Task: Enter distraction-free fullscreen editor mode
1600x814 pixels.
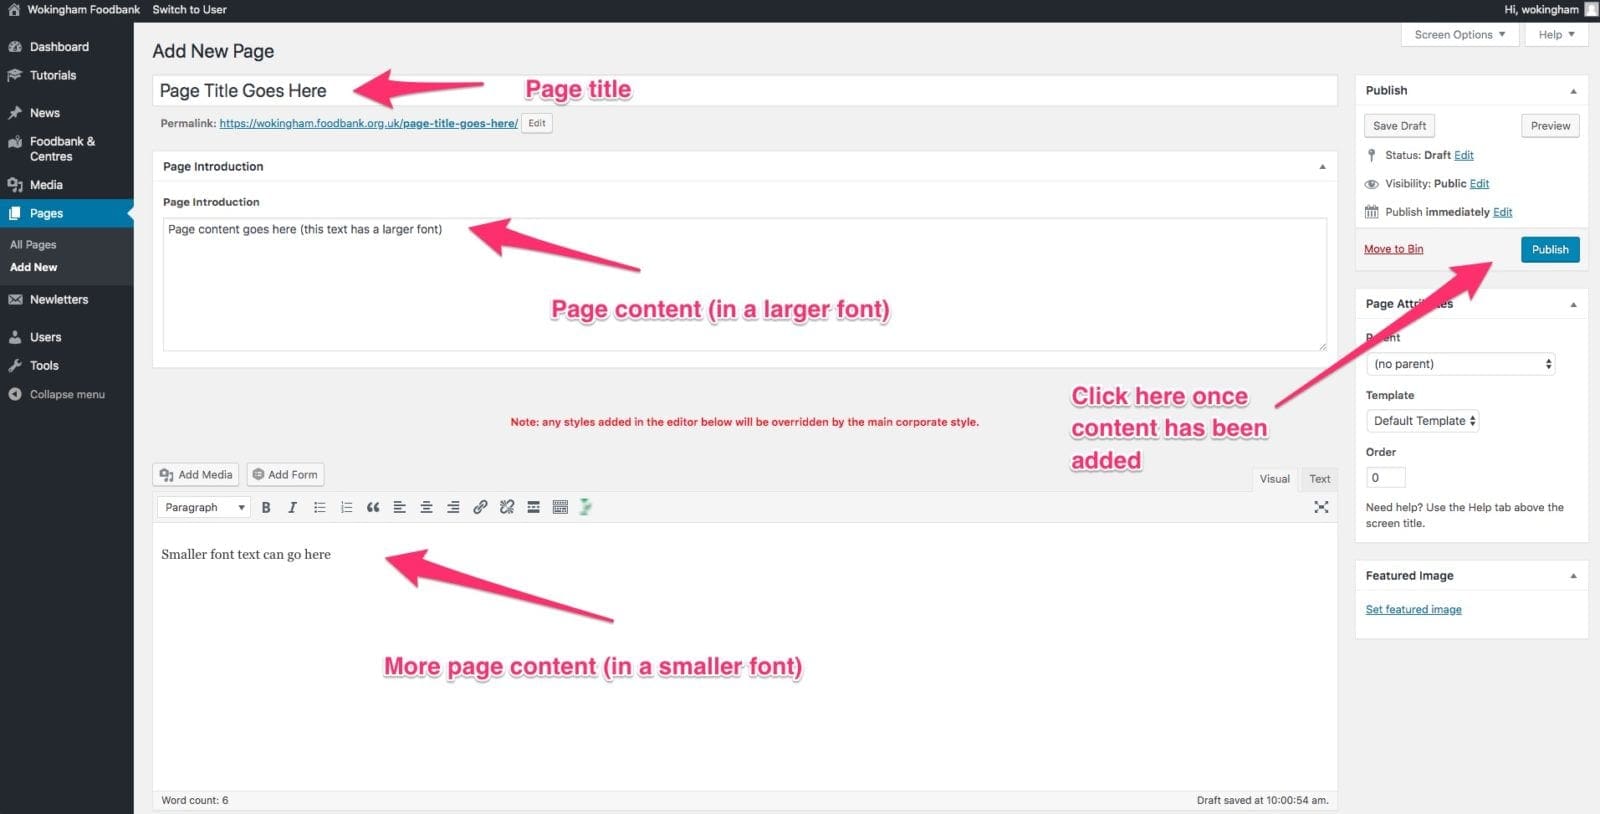Action: pyautogui.click(x=1321, y=507)
